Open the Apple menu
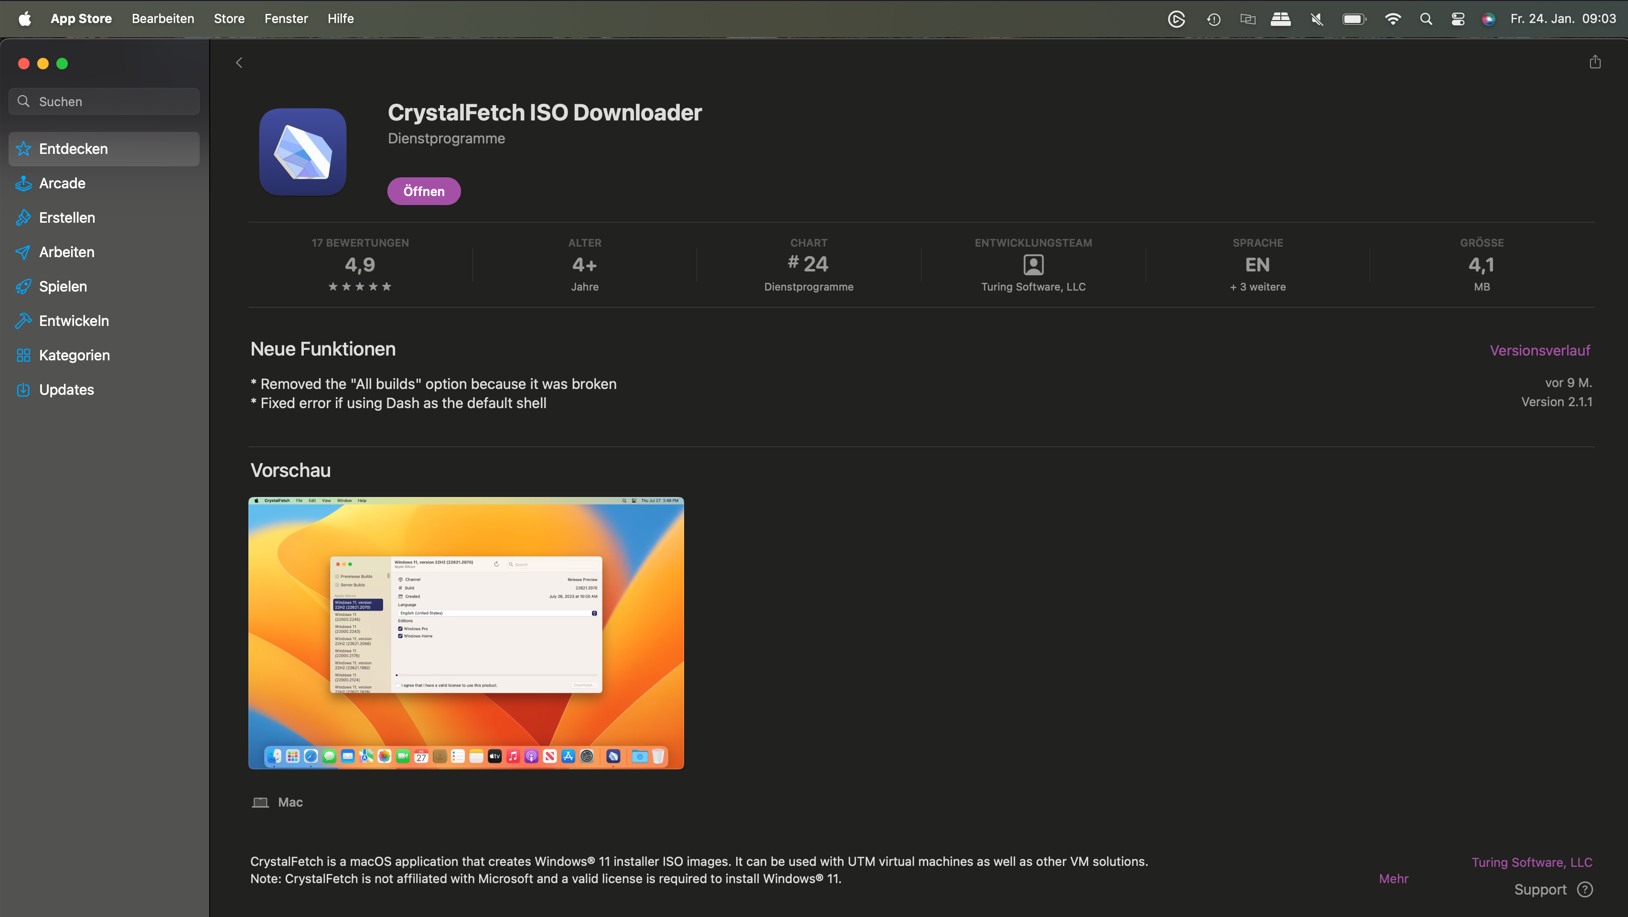 (x=24, y=18)
